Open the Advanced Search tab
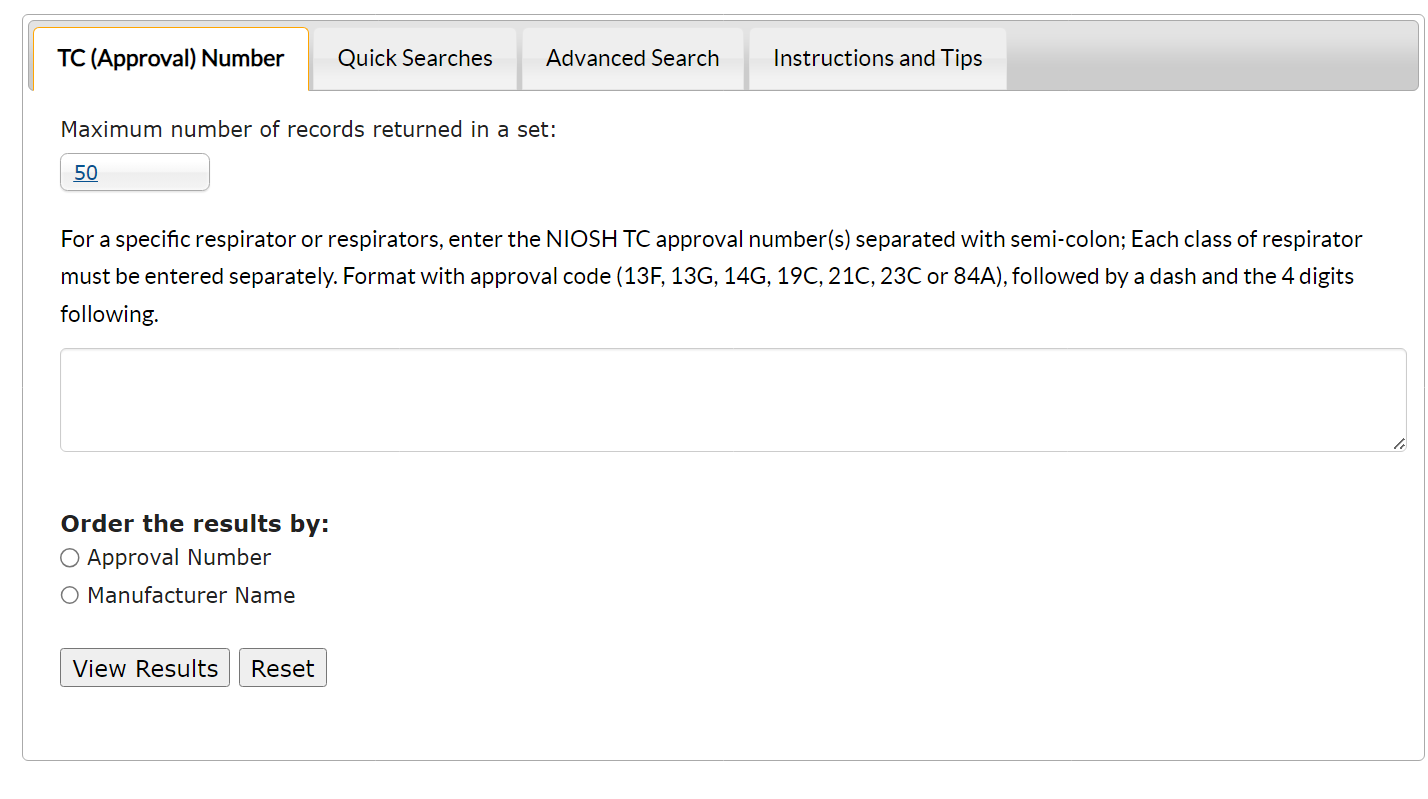The height and width of the screenshot is (799, 1428). pyautogui.click(x=632, y=58)
